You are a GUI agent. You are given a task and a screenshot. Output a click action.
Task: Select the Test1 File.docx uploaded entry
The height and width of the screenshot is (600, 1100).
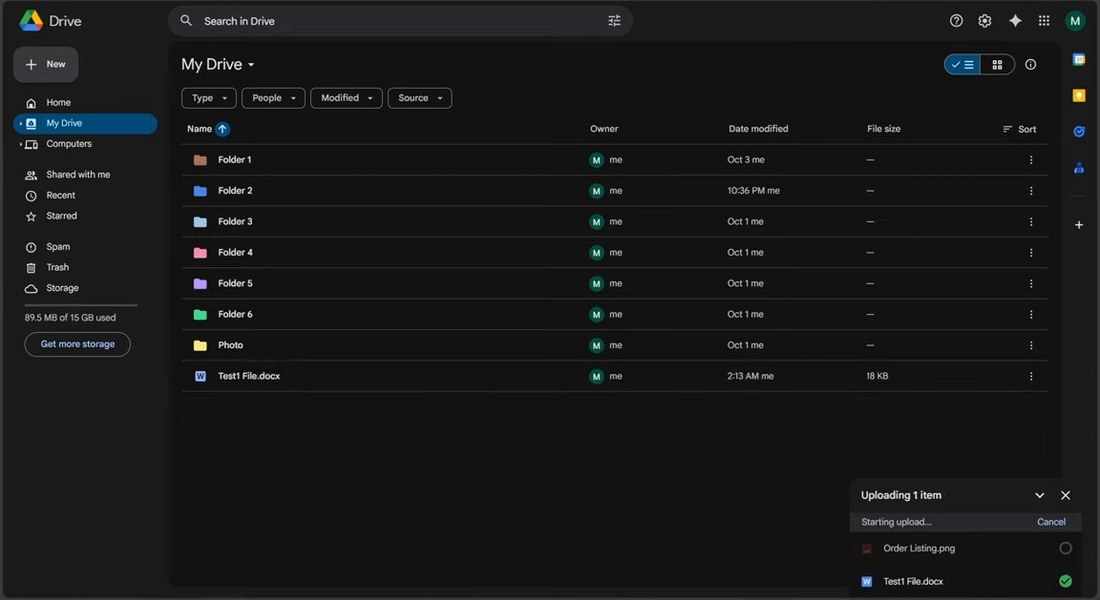[965, 582]
